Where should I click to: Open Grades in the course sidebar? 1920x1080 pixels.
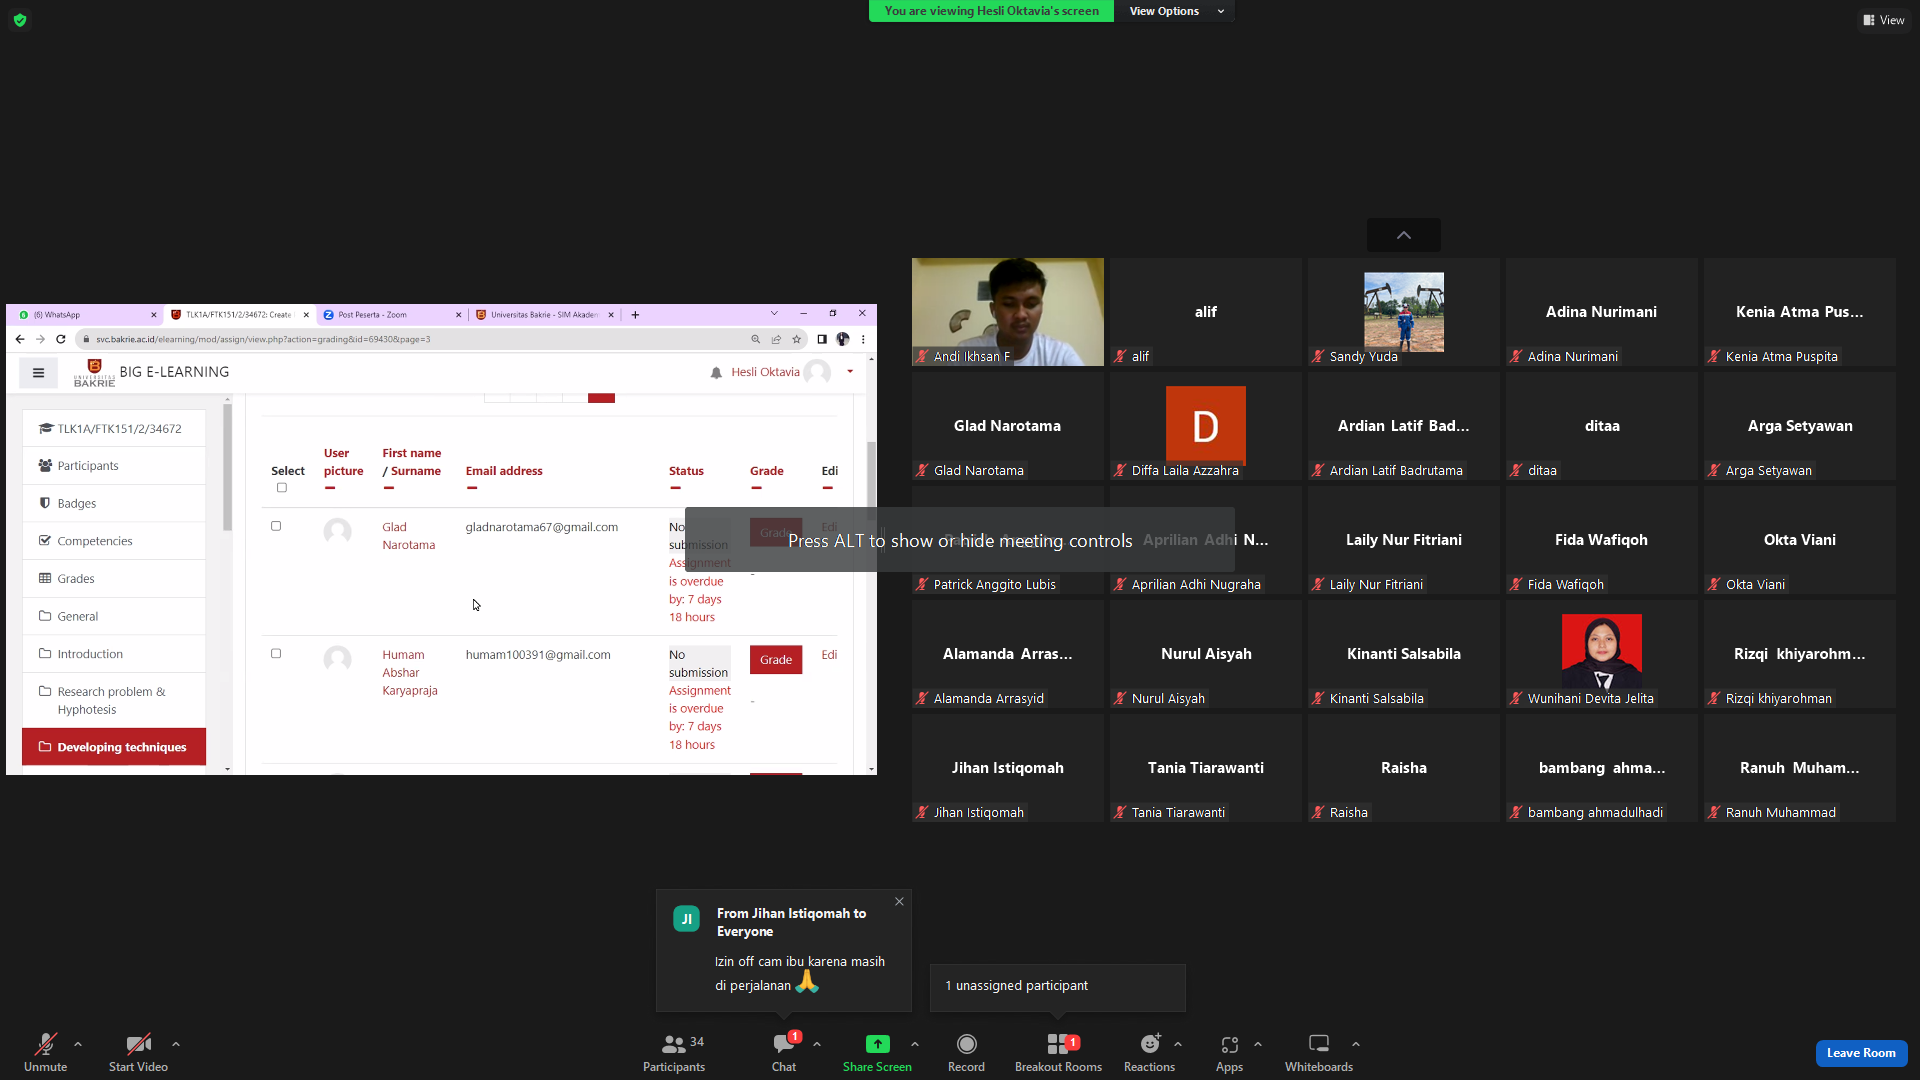[x=114, y=579]
